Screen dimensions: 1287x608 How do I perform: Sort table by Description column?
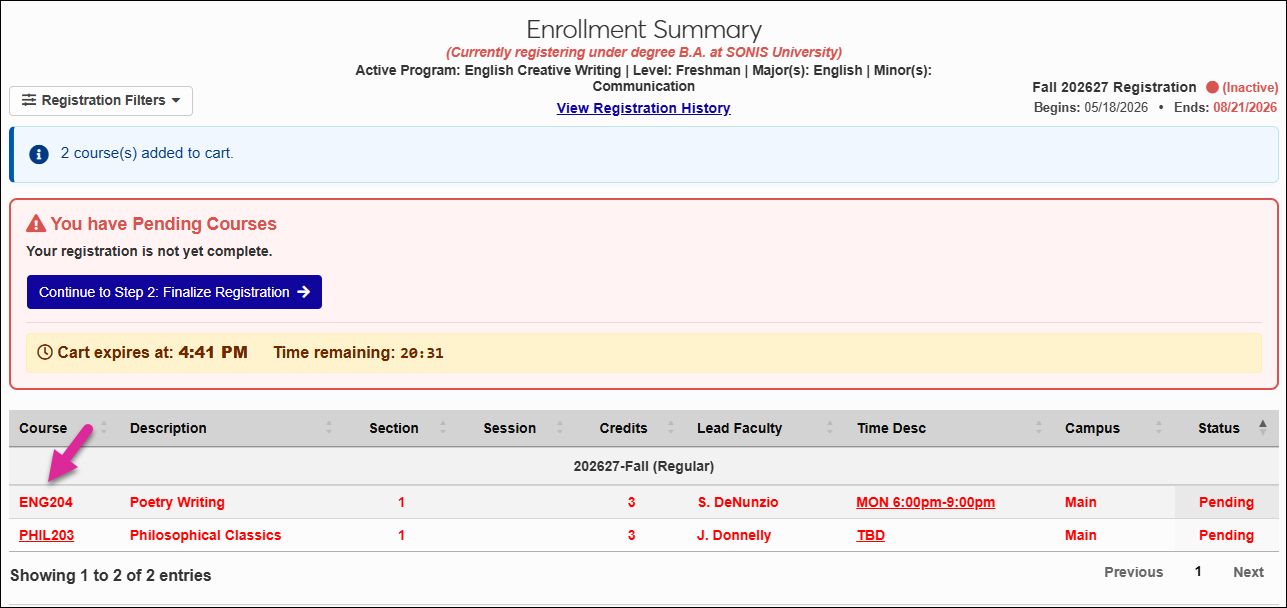231,428
